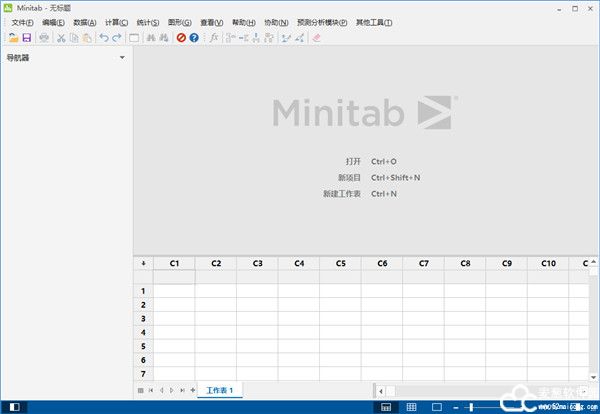Select column header C10
This screenshot has height=414, width=600.
548,263
